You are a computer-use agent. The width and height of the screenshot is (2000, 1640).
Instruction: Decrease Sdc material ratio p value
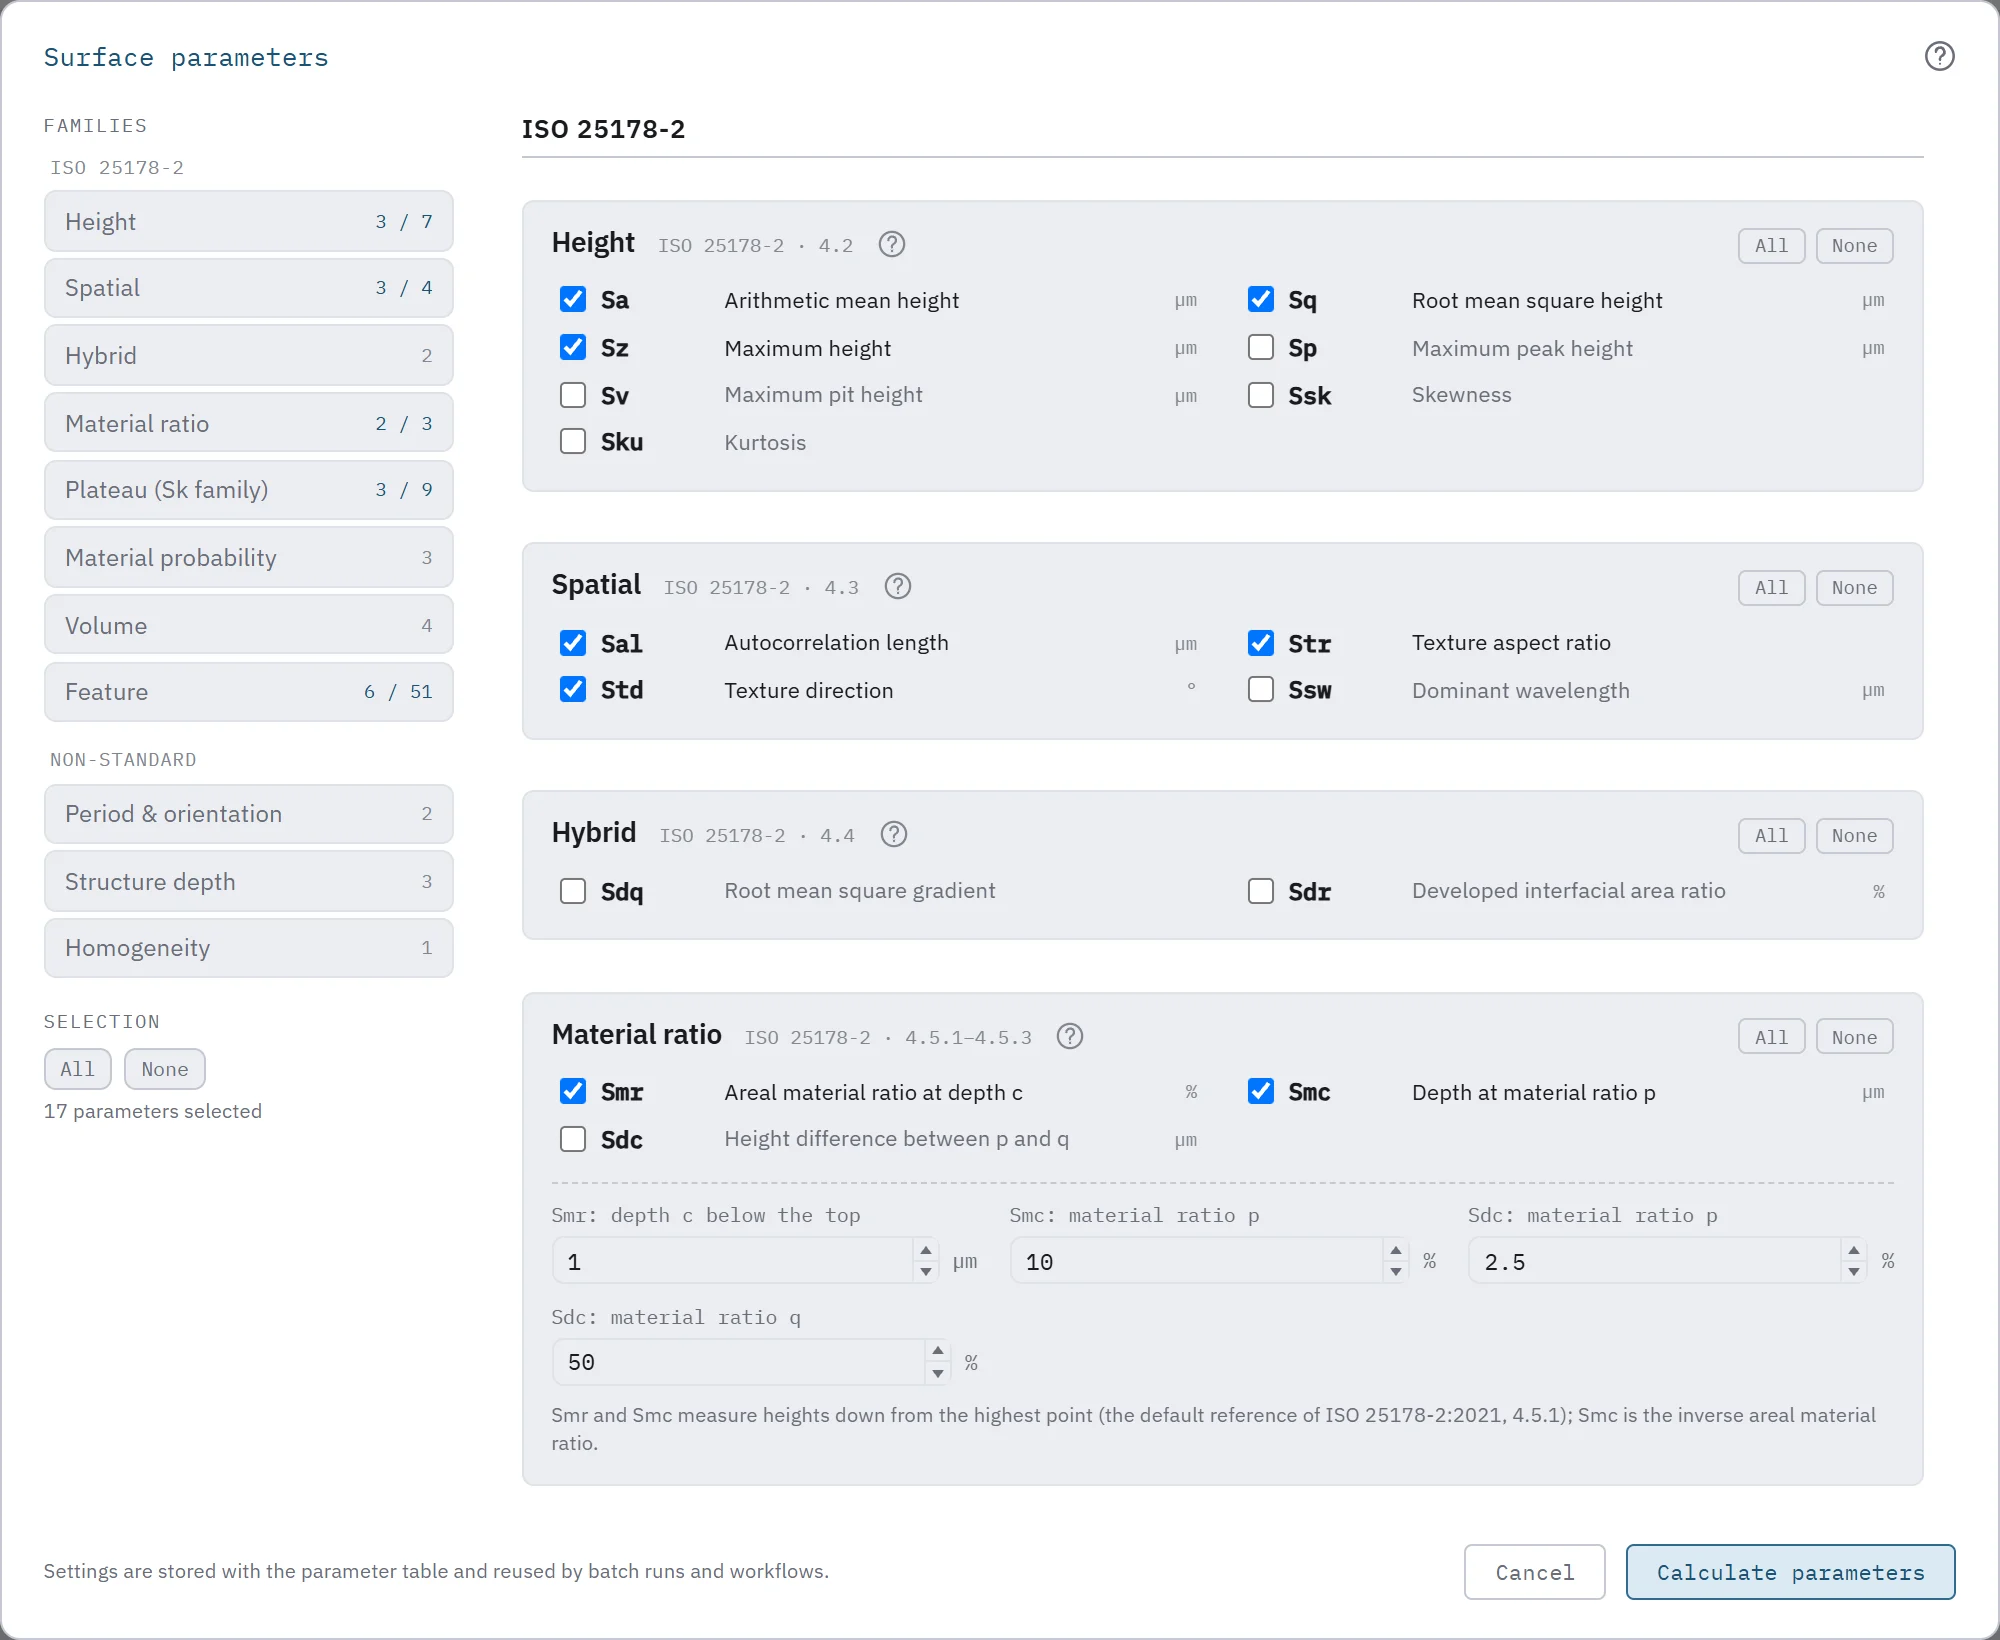[1853, 1271]
